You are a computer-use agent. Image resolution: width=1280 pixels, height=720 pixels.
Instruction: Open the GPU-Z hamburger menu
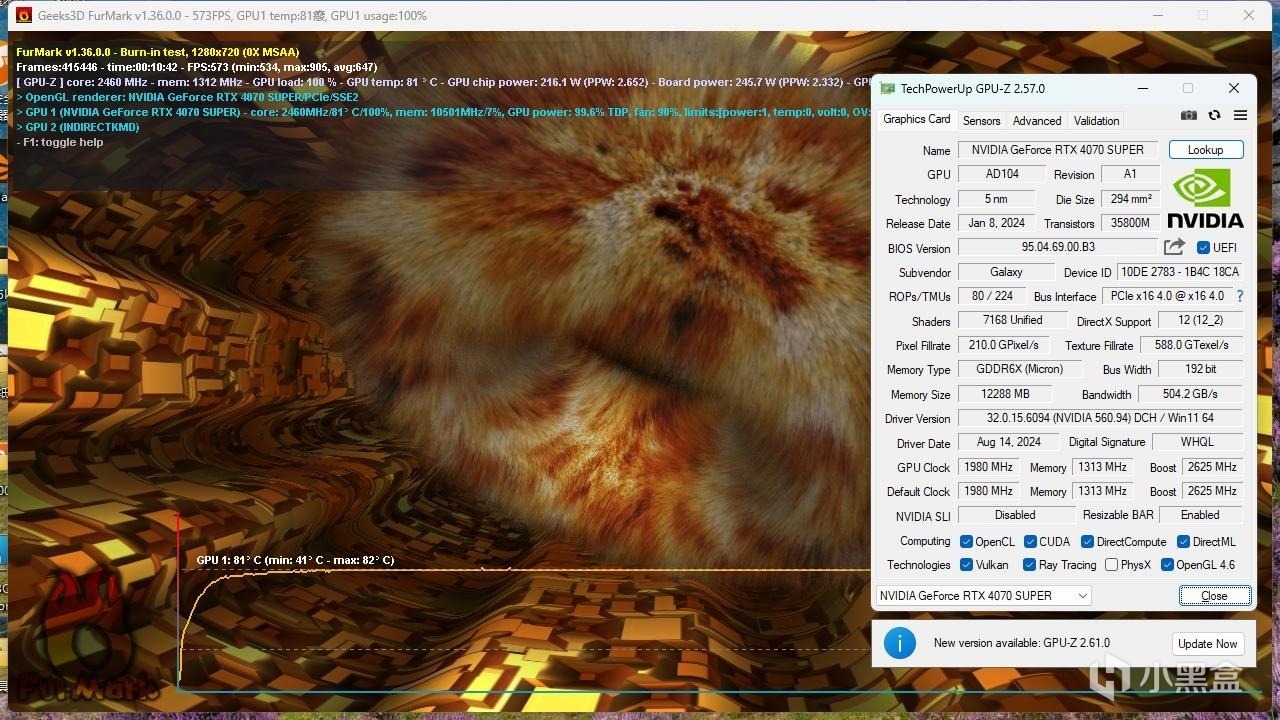(x=1240, y=116)
